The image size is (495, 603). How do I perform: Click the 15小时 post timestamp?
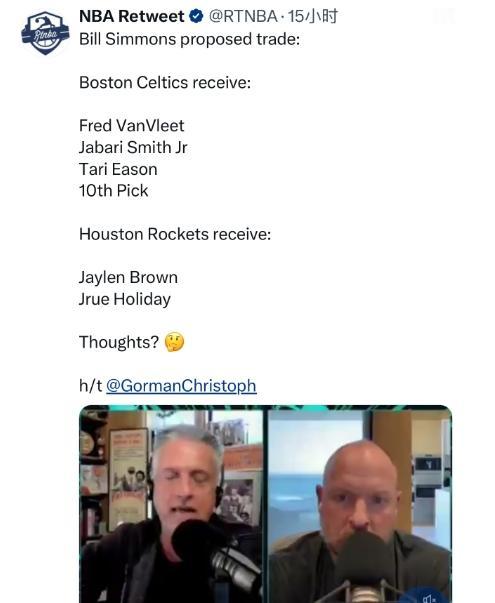click(x=312, y=17)
